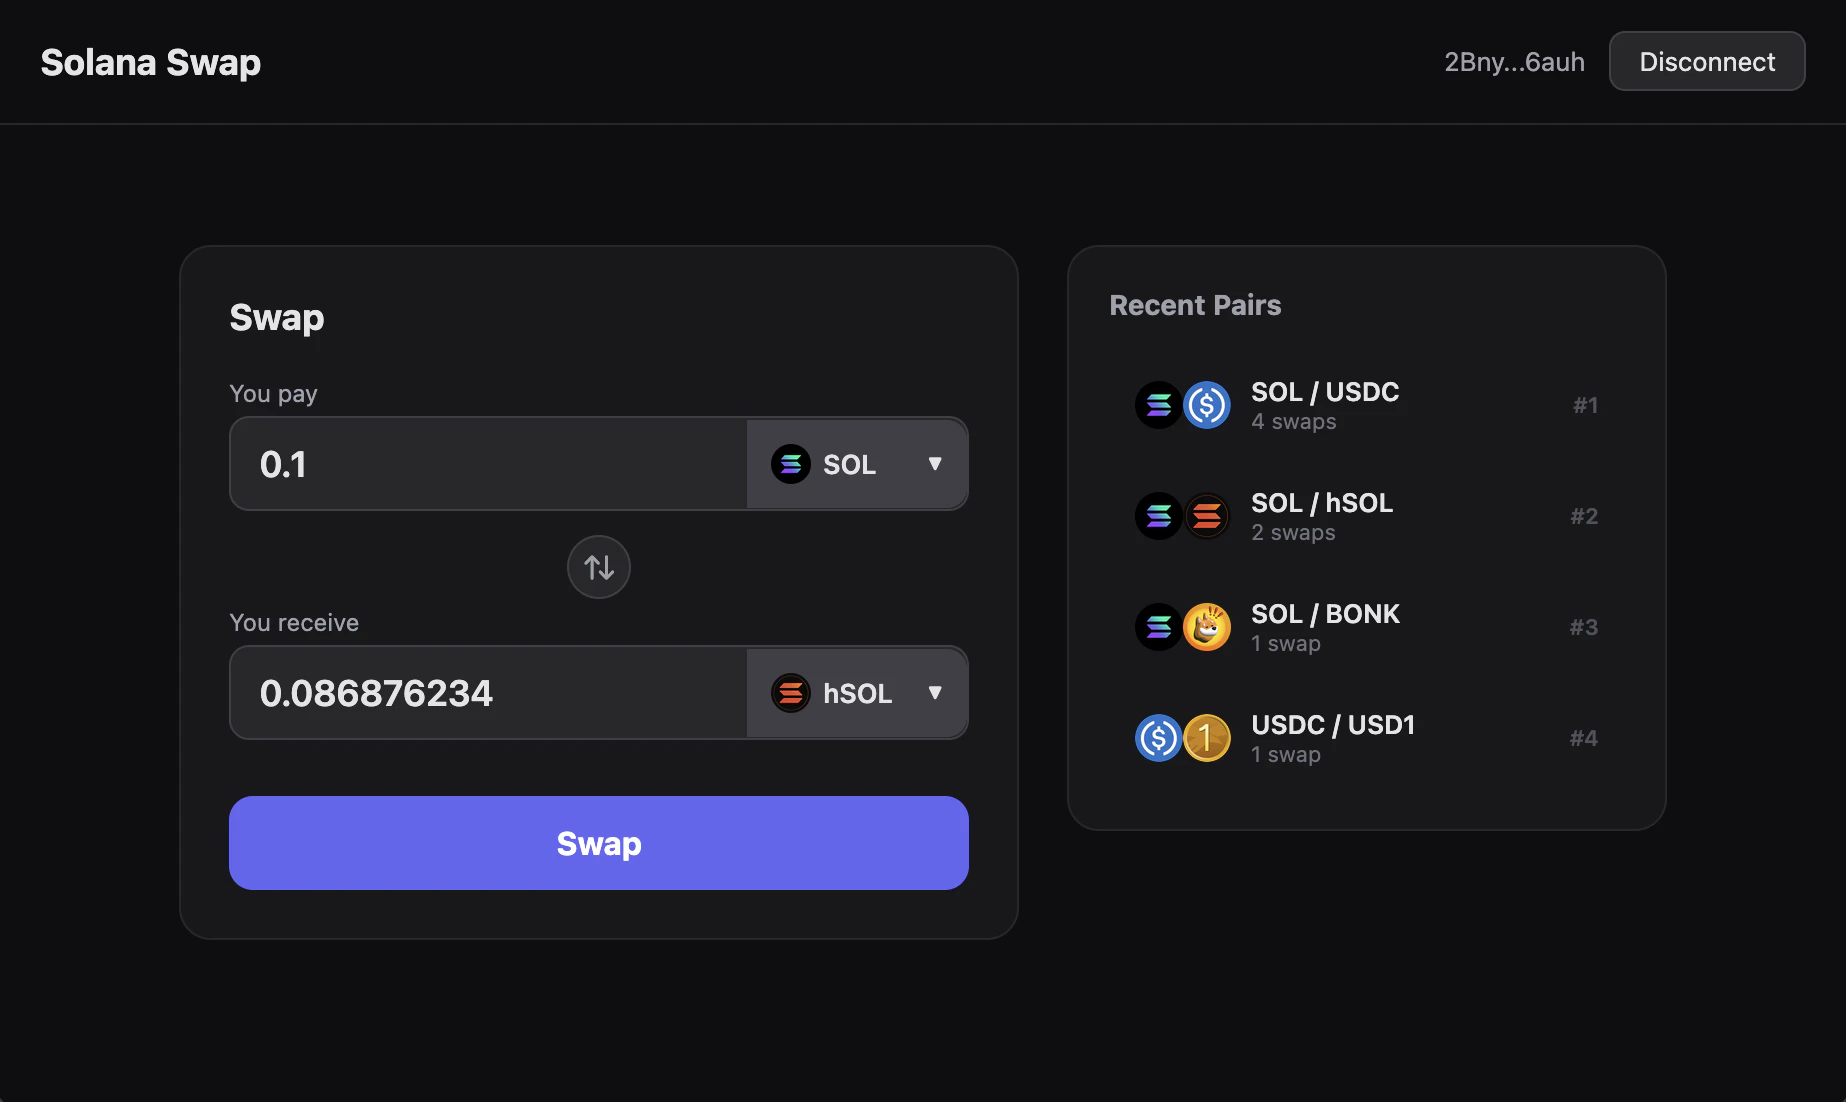1846x1102 pixels.
Task: Click the dropdown chevron beside hSOL
Action: coord(936,692)
